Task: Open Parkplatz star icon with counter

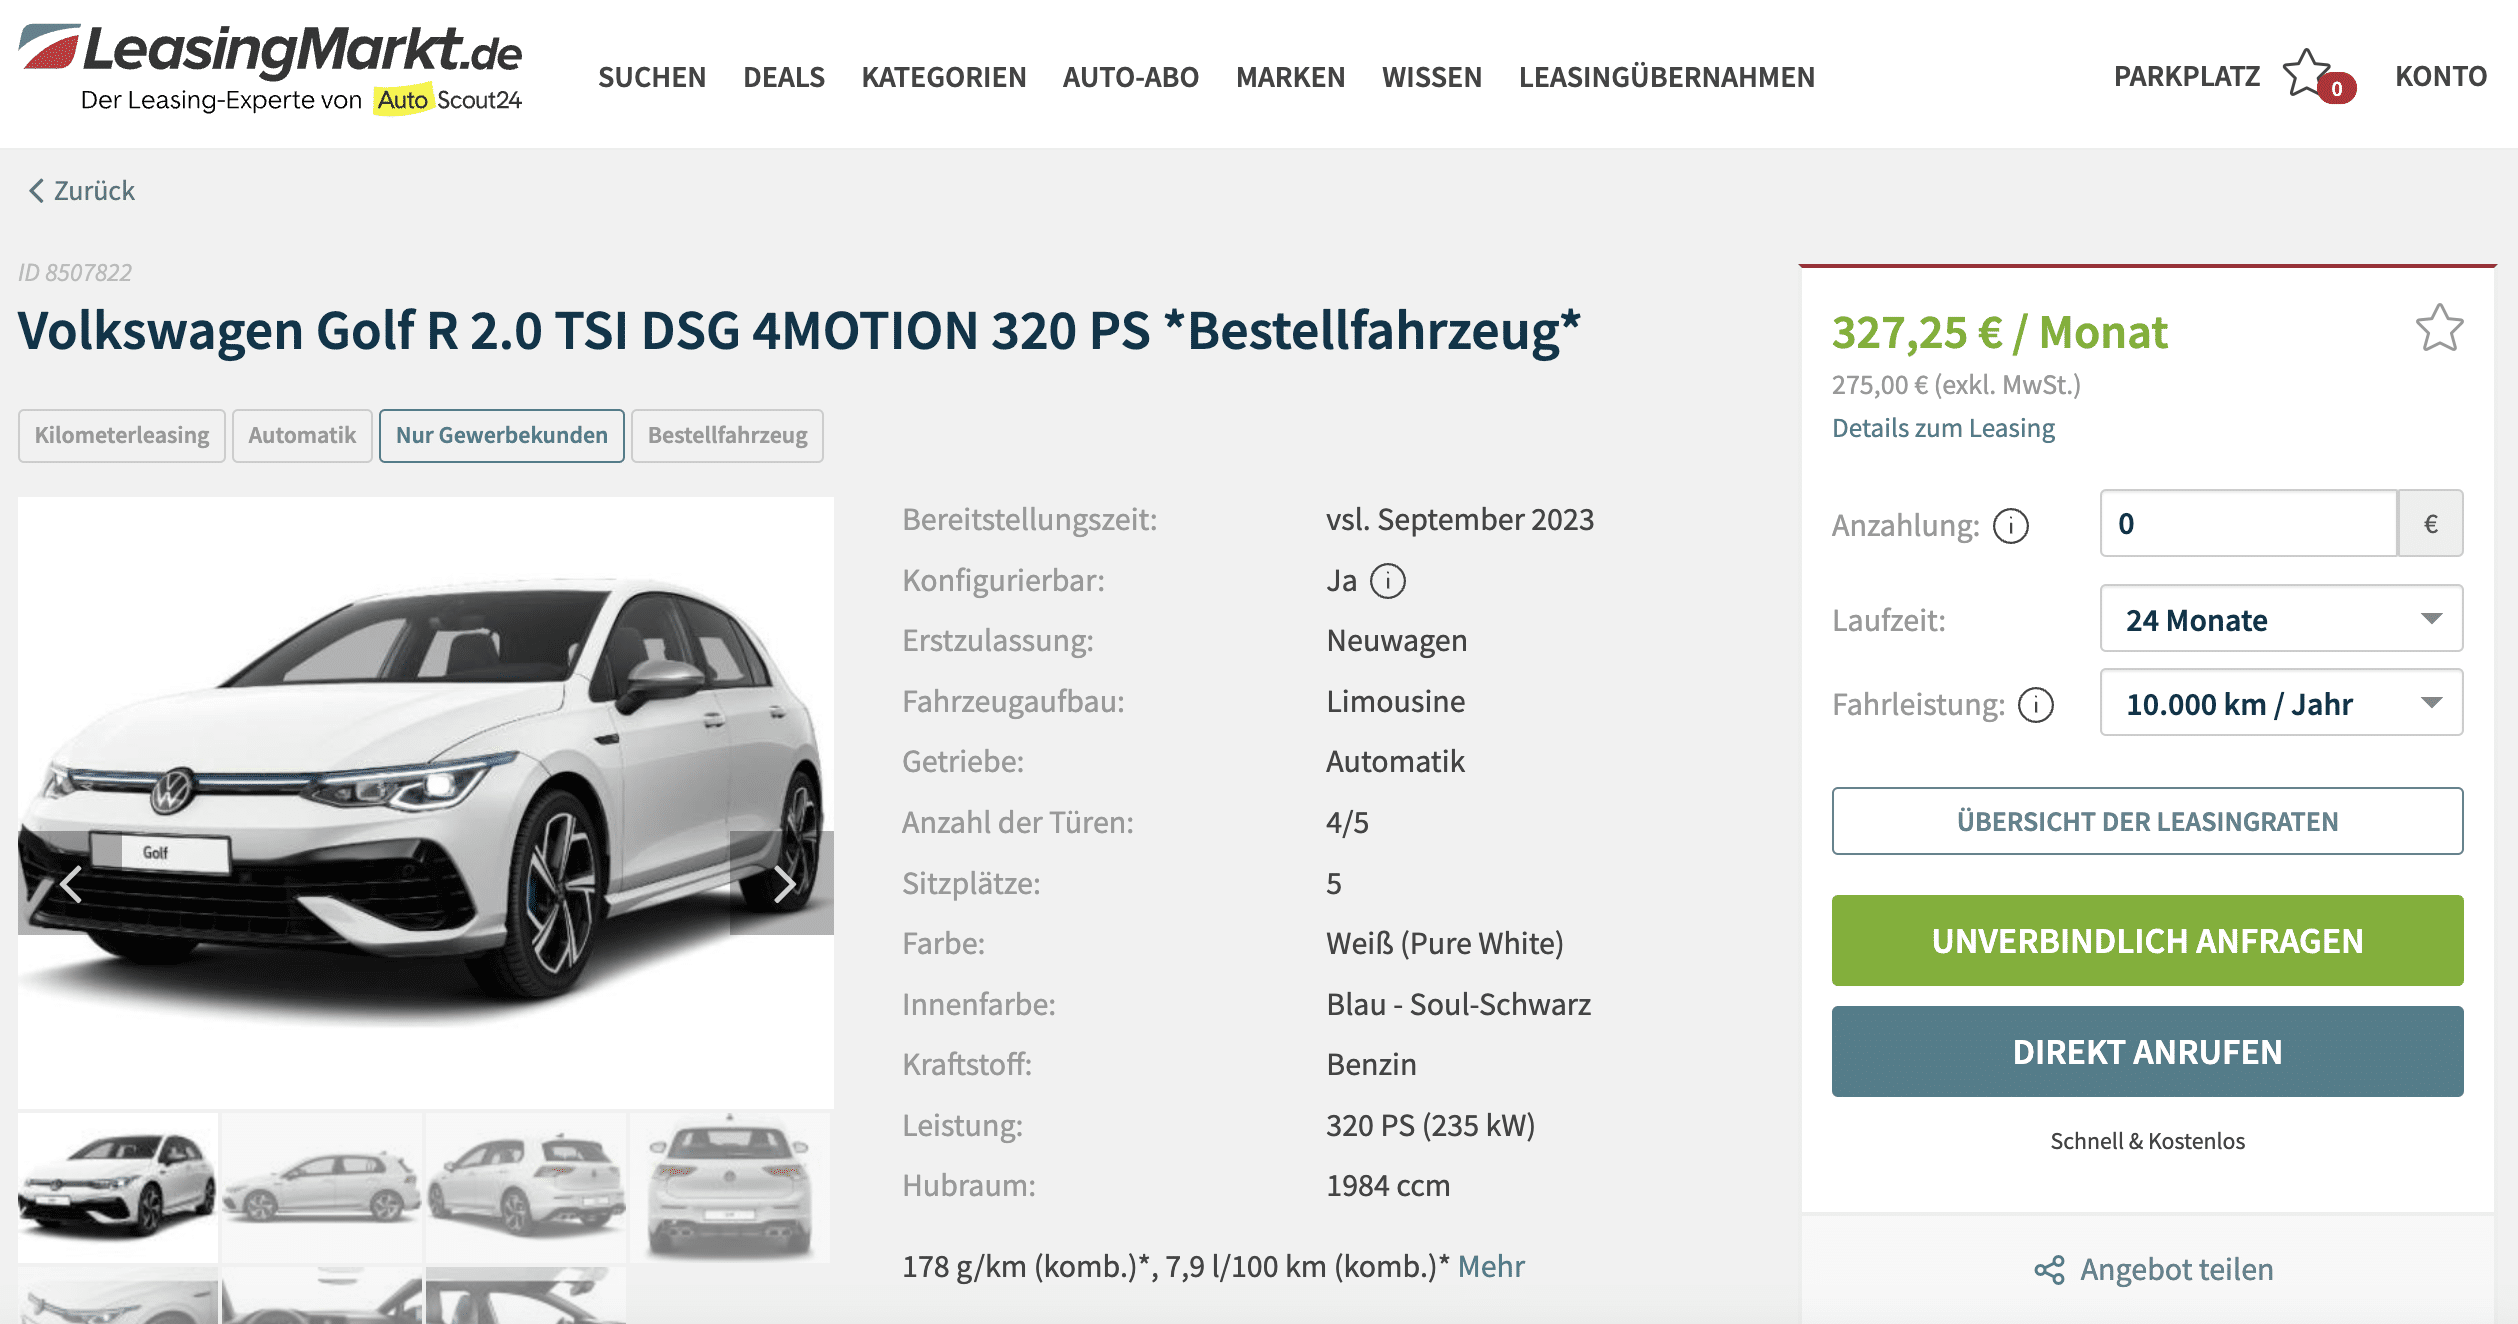Action: 2318,76
